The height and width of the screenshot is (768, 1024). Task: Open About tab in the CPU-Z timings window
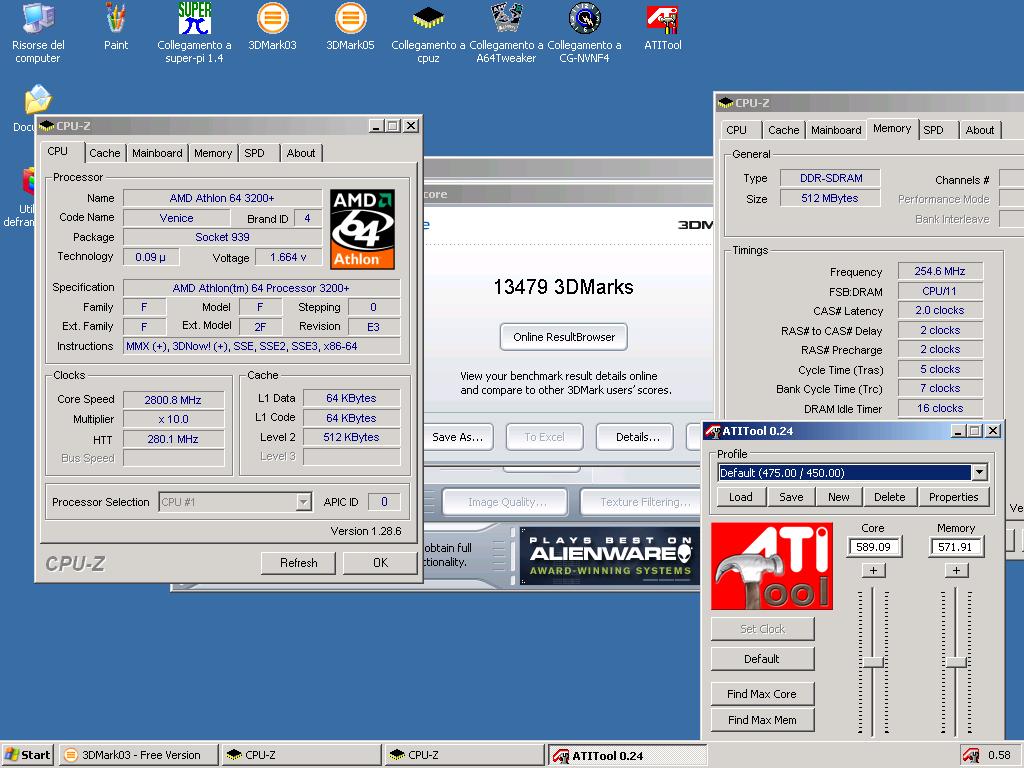[980, 130]
